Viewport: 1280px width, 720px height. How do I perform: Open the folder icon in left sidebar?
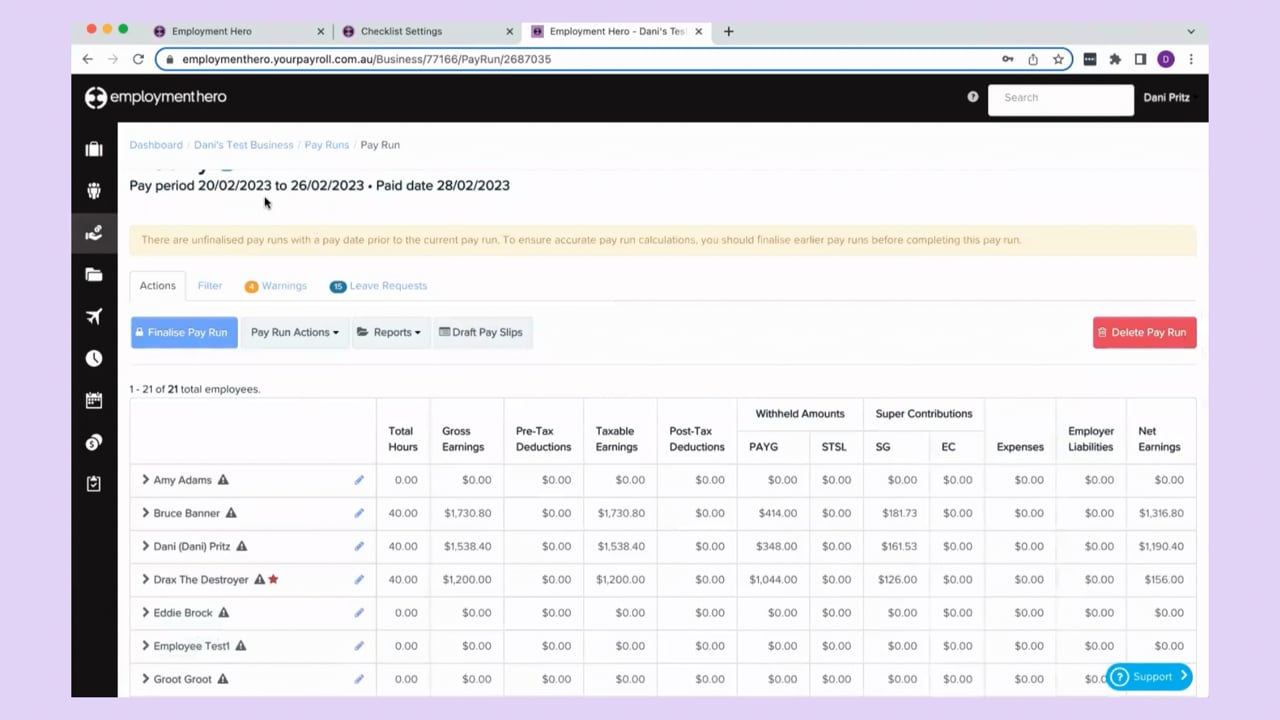tap(94, 275)
